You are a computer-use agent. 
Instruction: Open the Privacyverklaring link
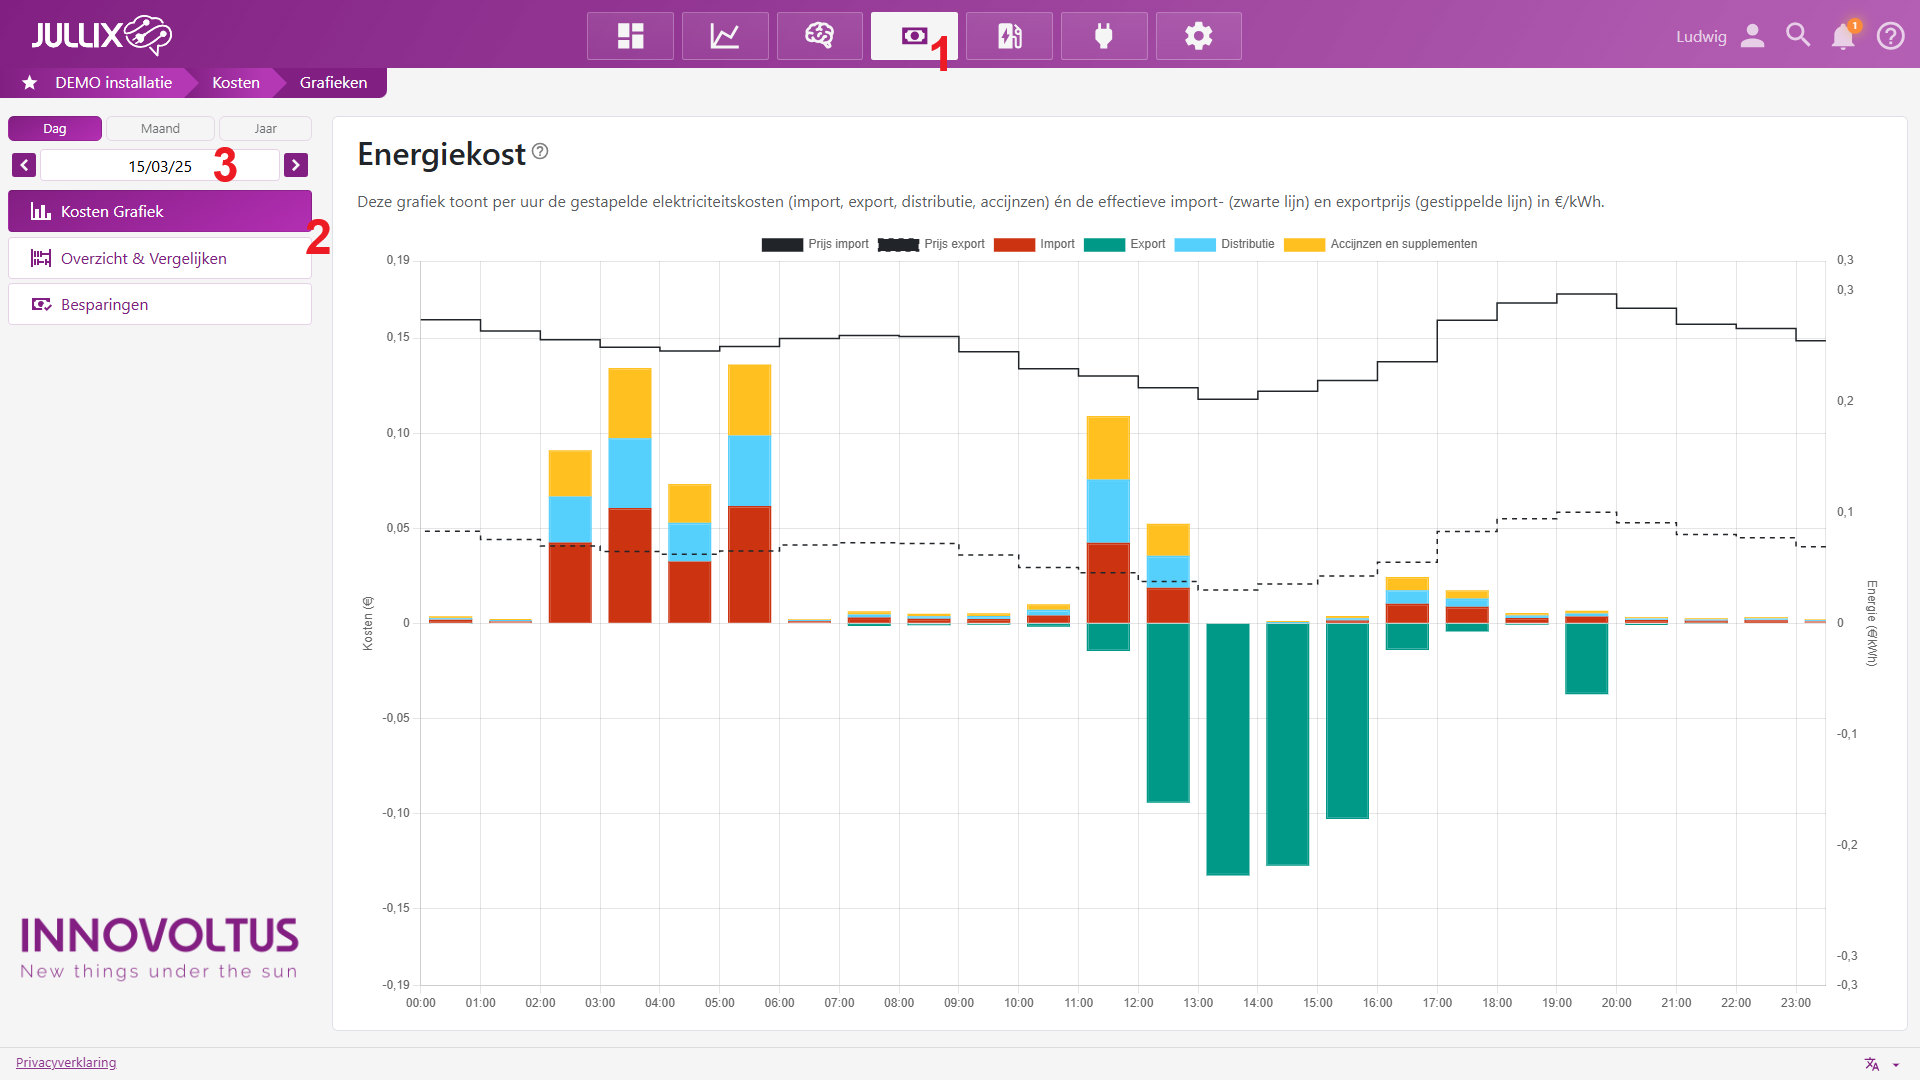(66, 1062)
